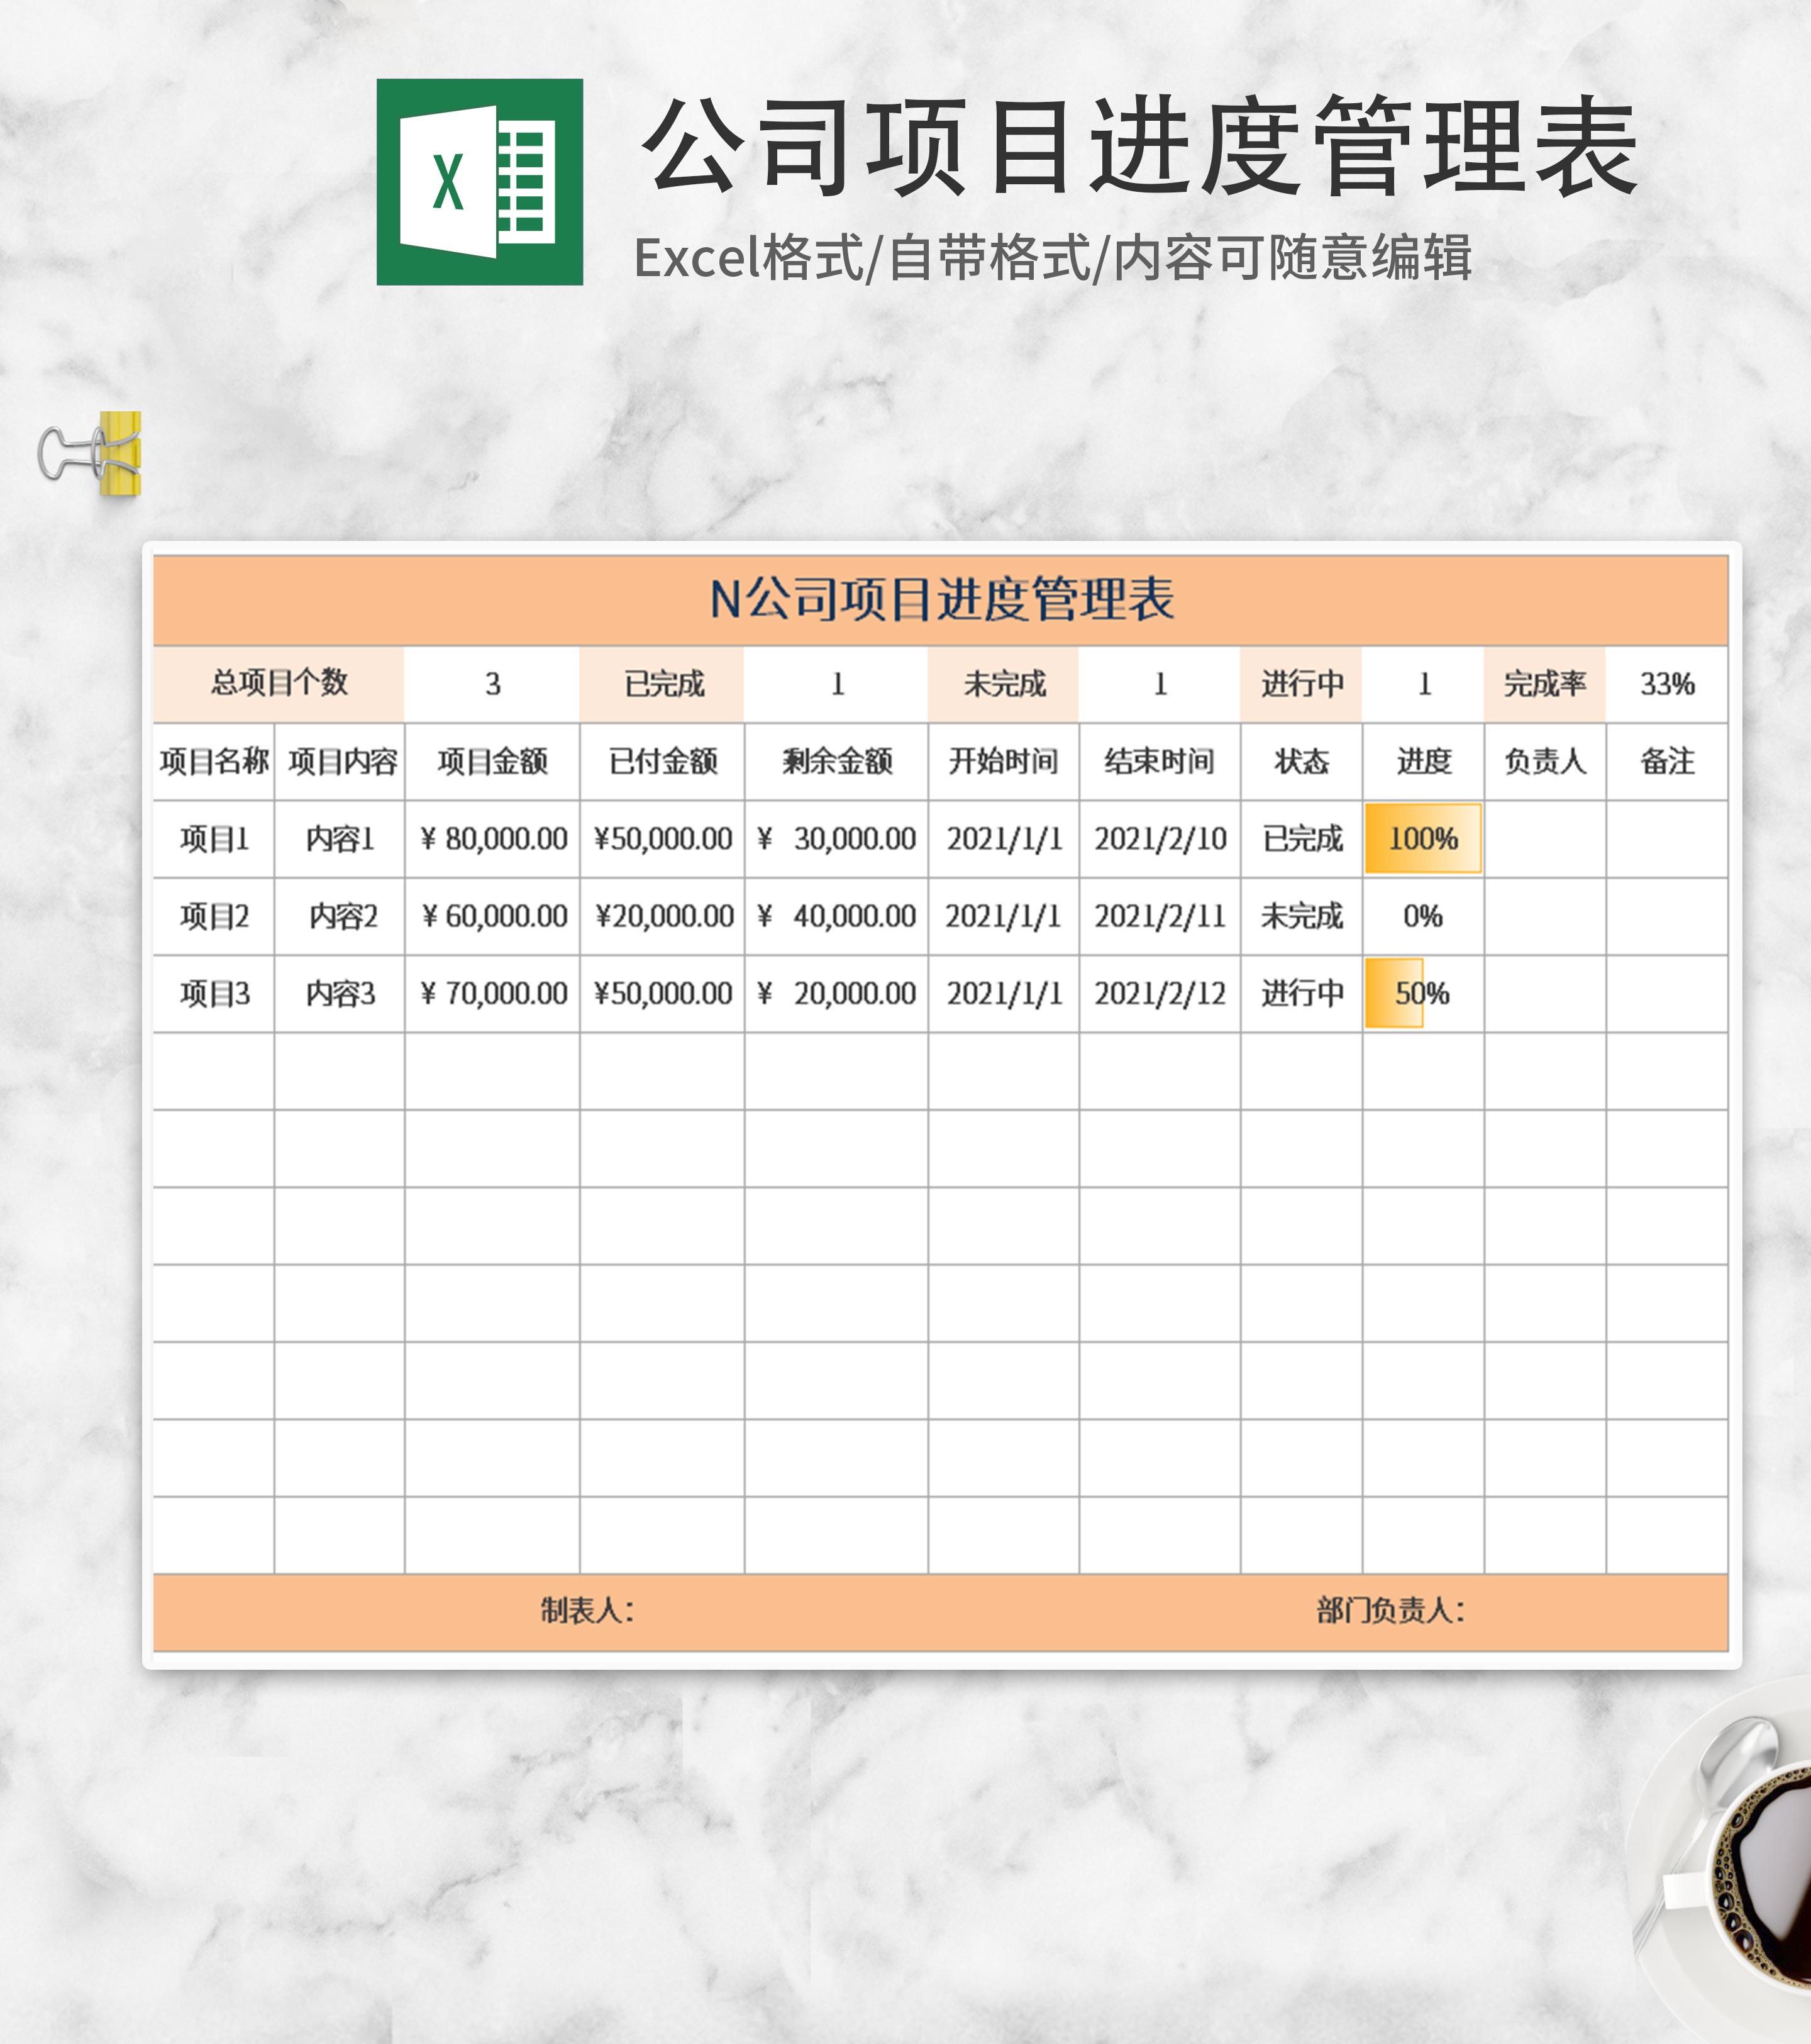Select the 负责人 column header

pos(1544,762)
